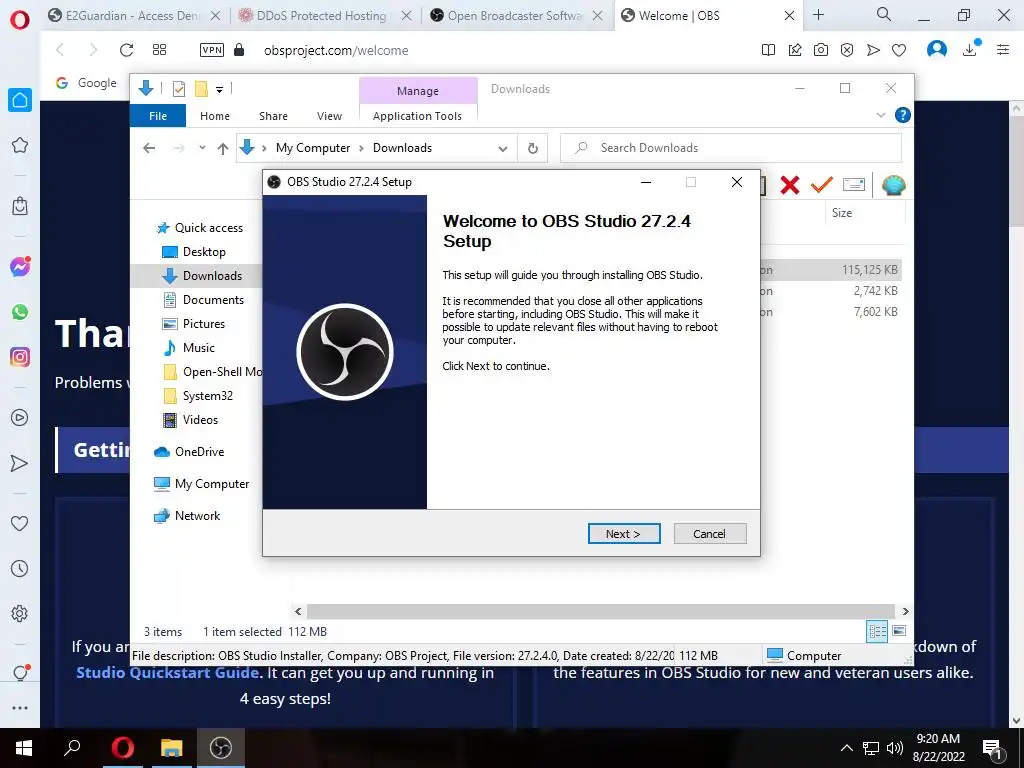
Task: Click the shell globe toolbar icon
Action: (893, 185)
